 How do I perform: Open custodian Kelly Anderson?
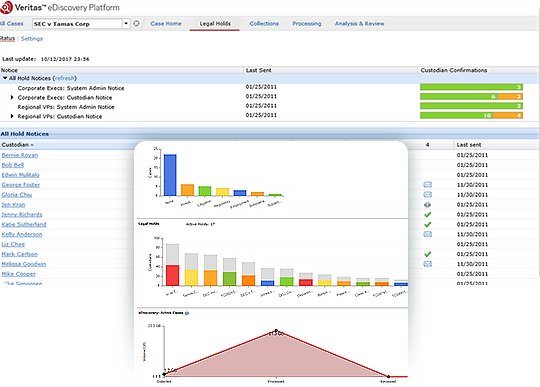point(22,234)
